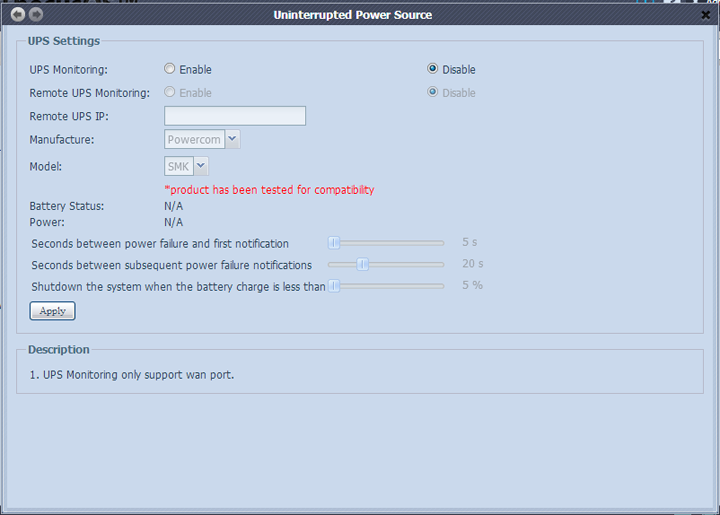Click the Powercom manufacture text box
Viewport: 720px width, 515px height.
point(194,139)
